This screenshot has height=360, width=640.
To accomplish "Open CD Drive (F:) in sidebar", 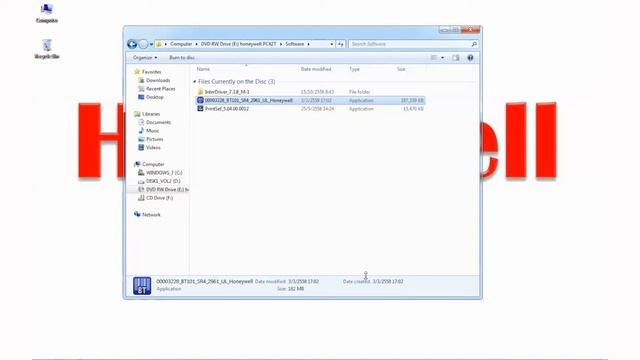I will pos(159,198).
